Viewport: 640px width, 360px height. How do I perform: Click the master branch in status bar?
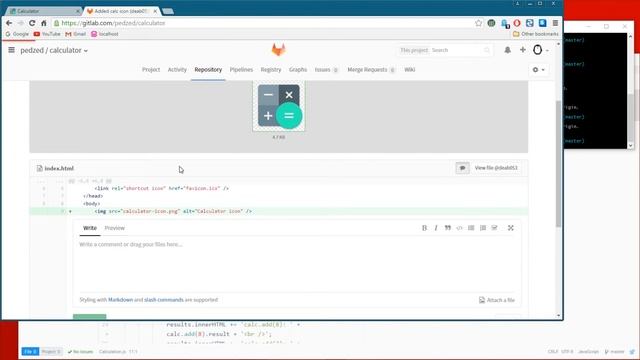pos(615,351)
